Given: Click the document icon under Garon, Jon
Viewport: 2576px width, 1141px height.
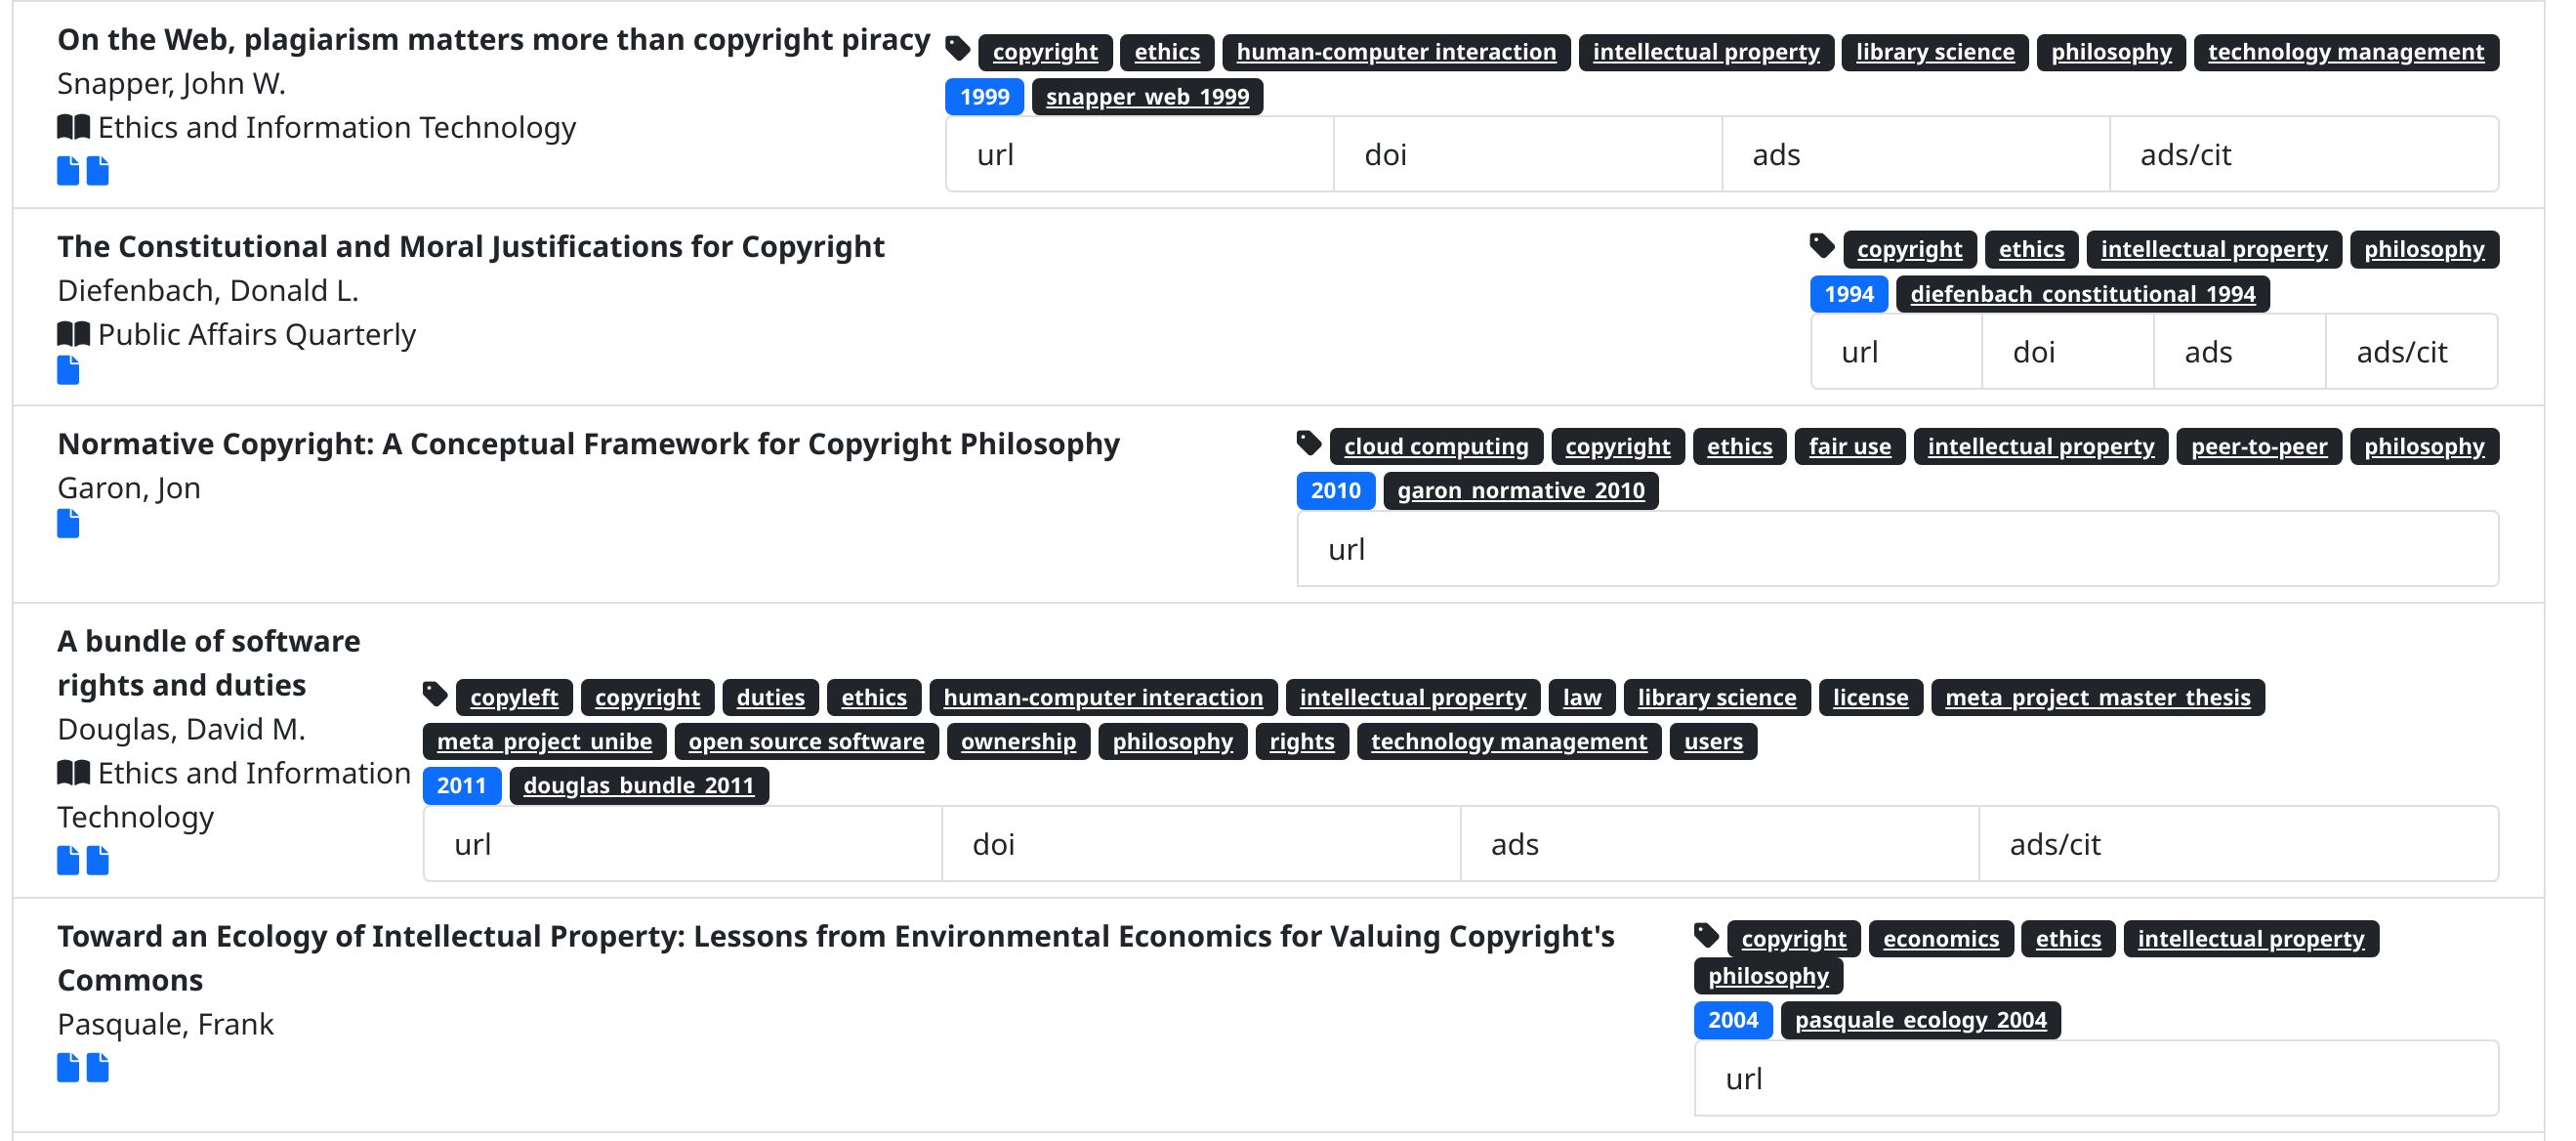Looking at the screenshot, I should [67, 523].
